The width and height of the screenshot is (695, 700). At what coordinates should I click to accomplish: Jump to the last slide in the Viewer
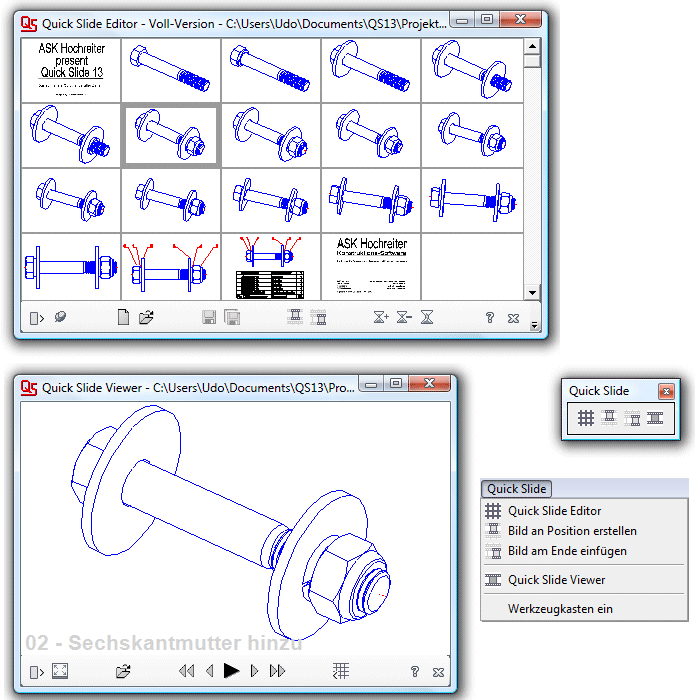[277, 671]
